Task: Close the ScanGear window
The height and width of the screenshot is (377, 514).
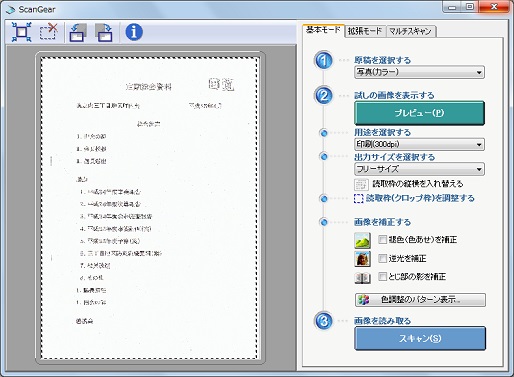Action: point(494,7)
